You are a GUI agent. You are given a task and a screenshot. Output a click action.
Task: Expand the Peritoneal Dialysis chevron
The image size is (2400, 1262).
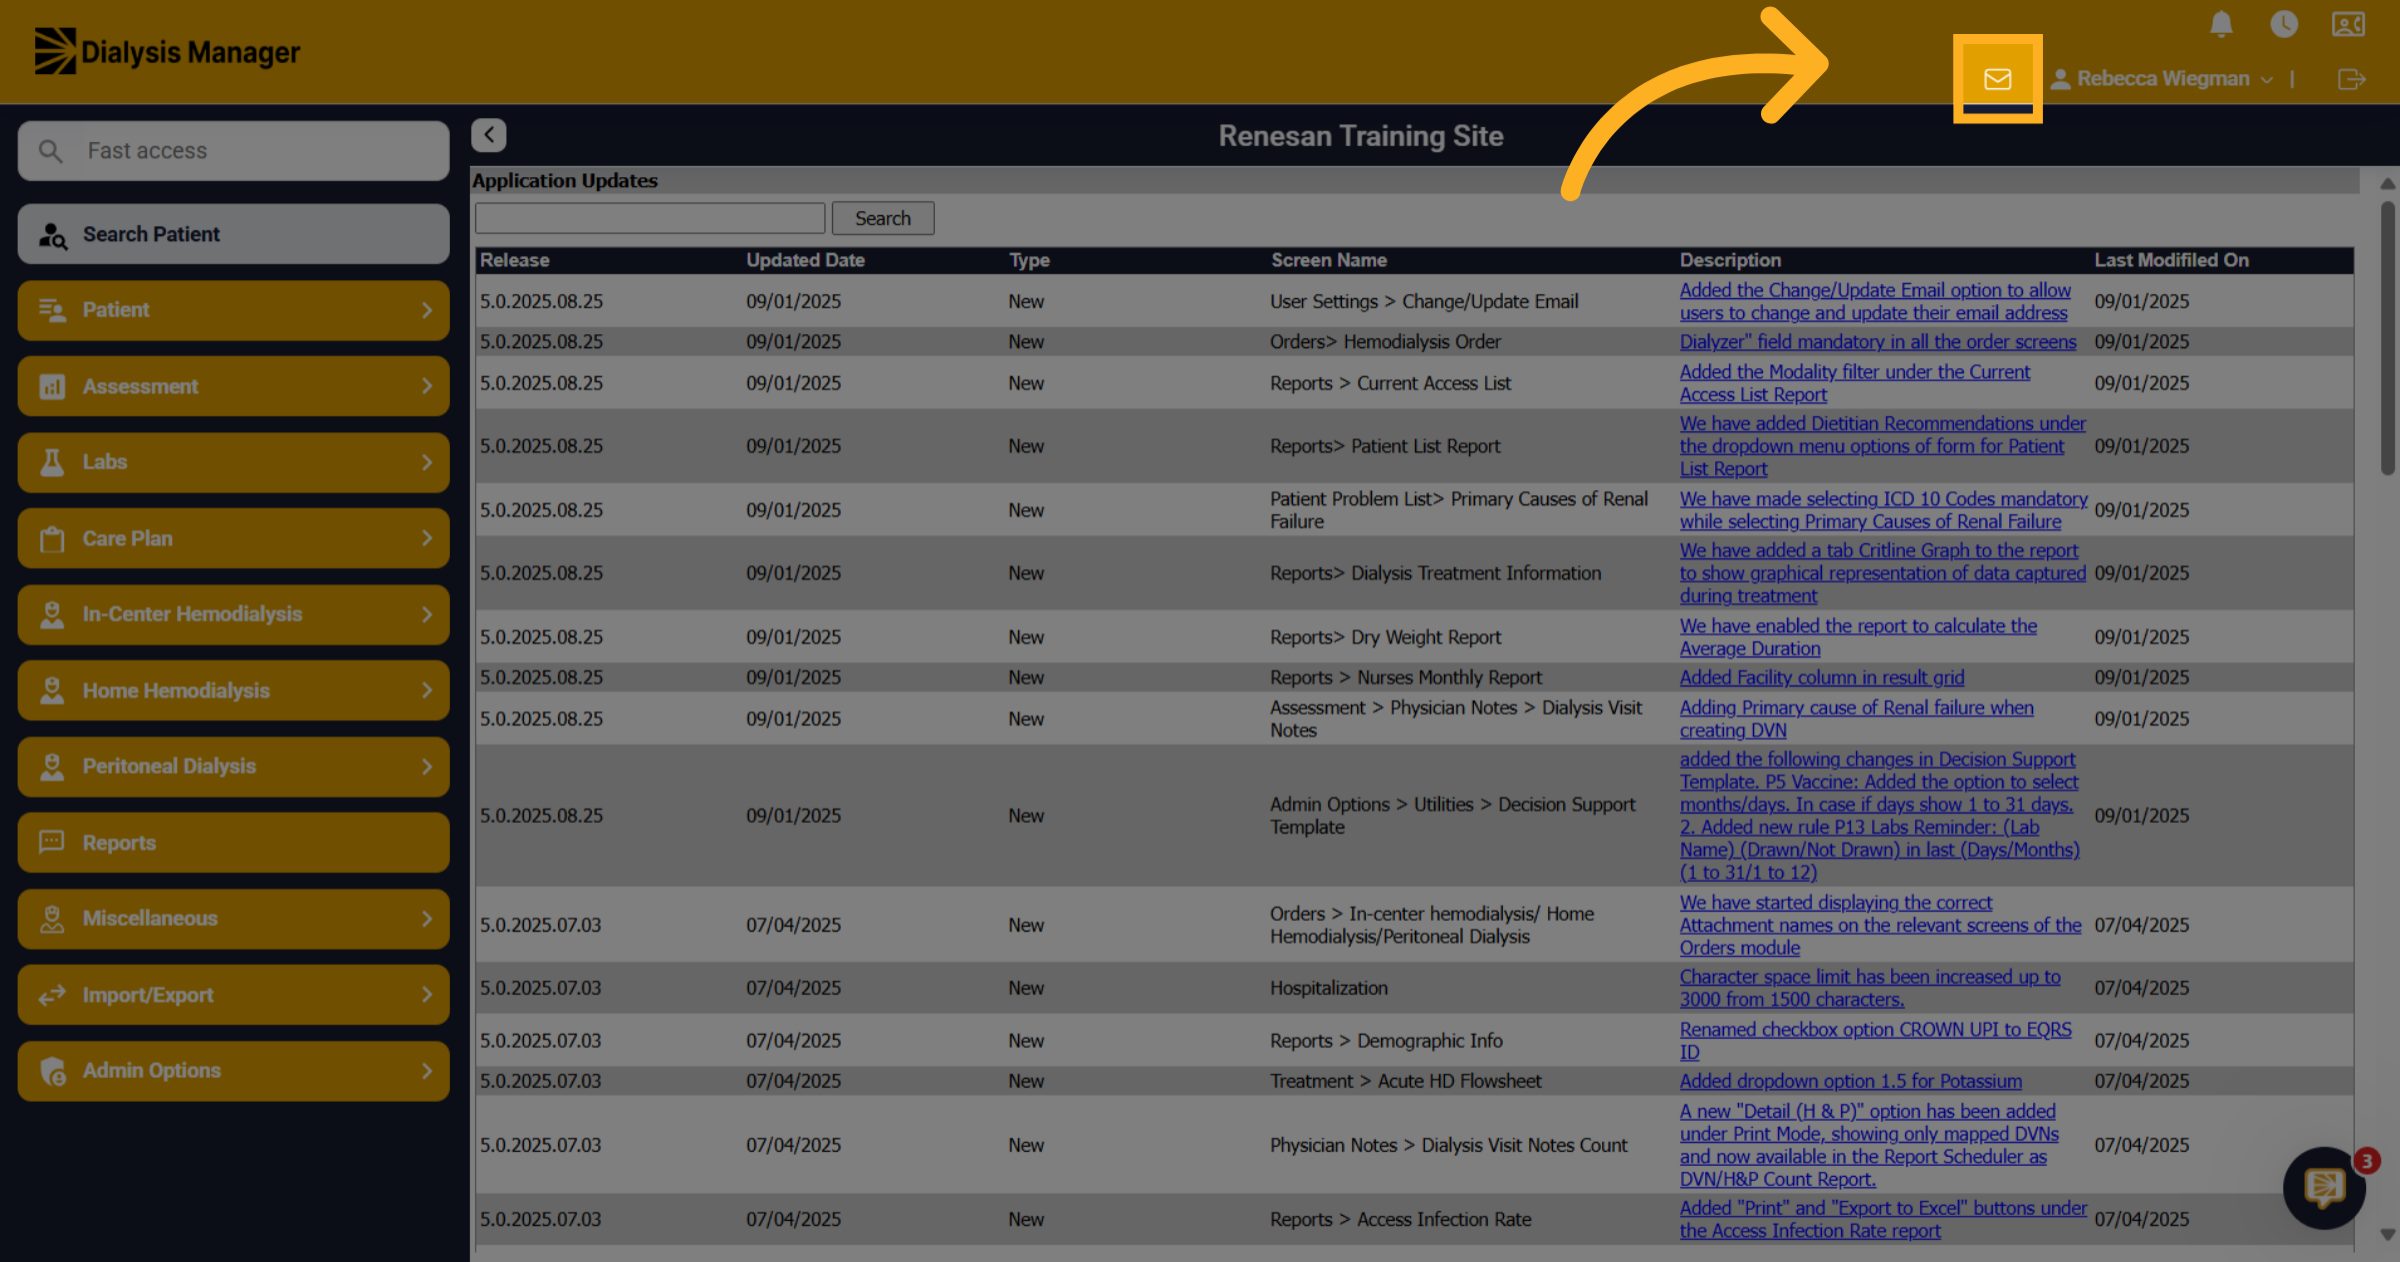(x=427, y=767)
